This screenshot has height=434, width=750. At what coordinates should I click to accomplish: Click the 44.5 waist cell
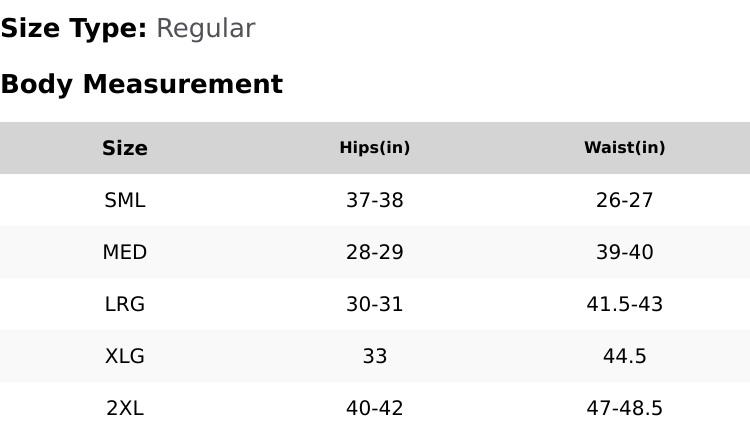click(x=624, y=356)
